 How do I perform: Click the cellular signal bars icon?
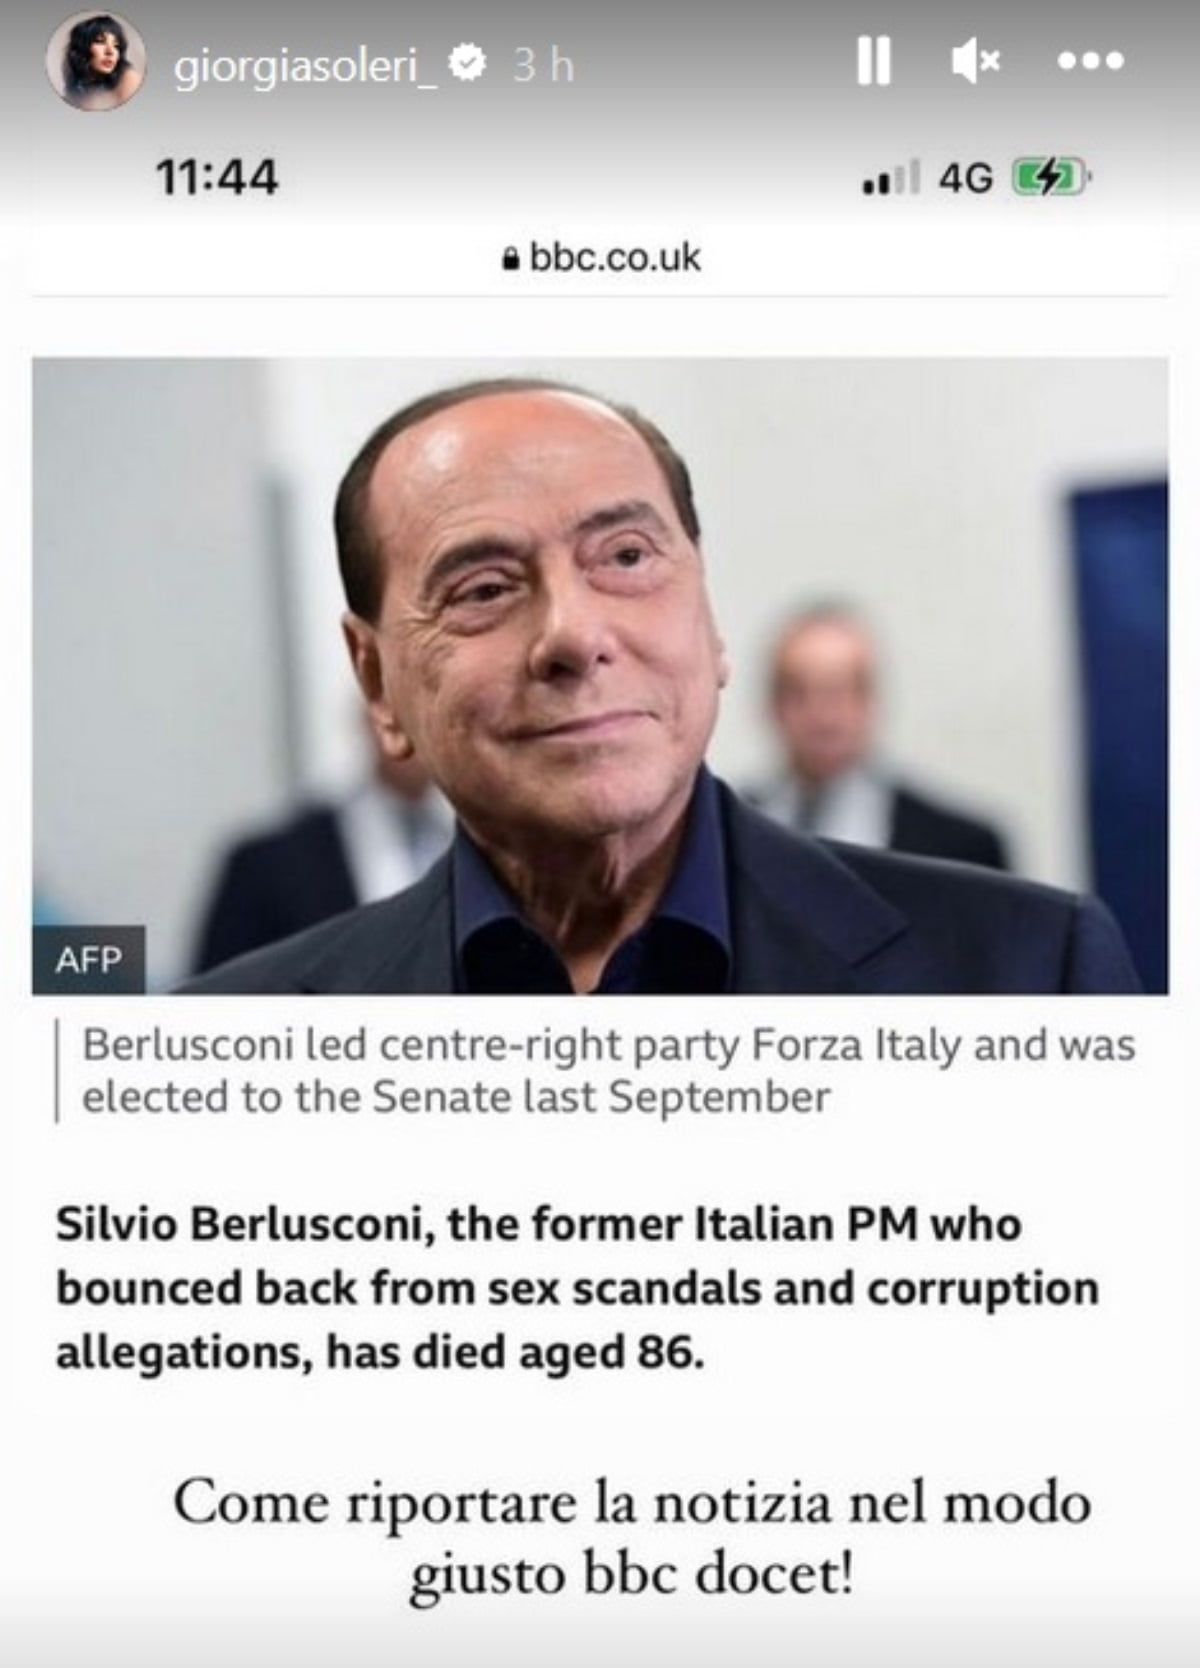click(x=890, y=179)
